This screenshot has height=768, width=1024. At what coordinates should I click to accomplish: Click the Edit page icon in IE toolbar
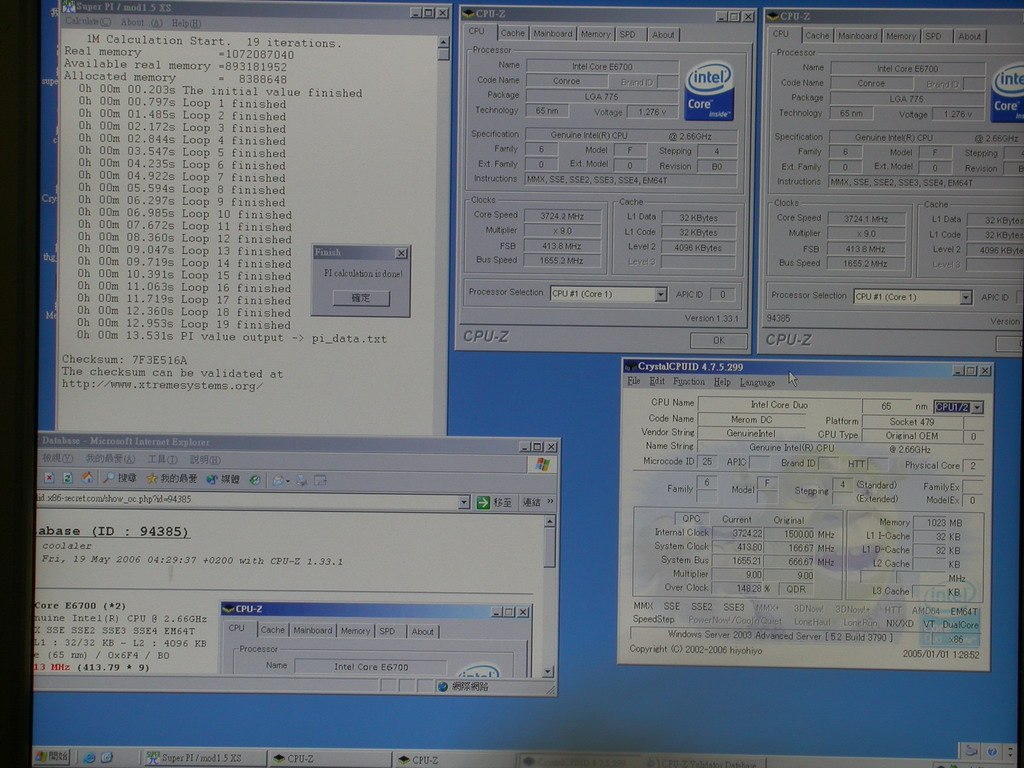320,481
